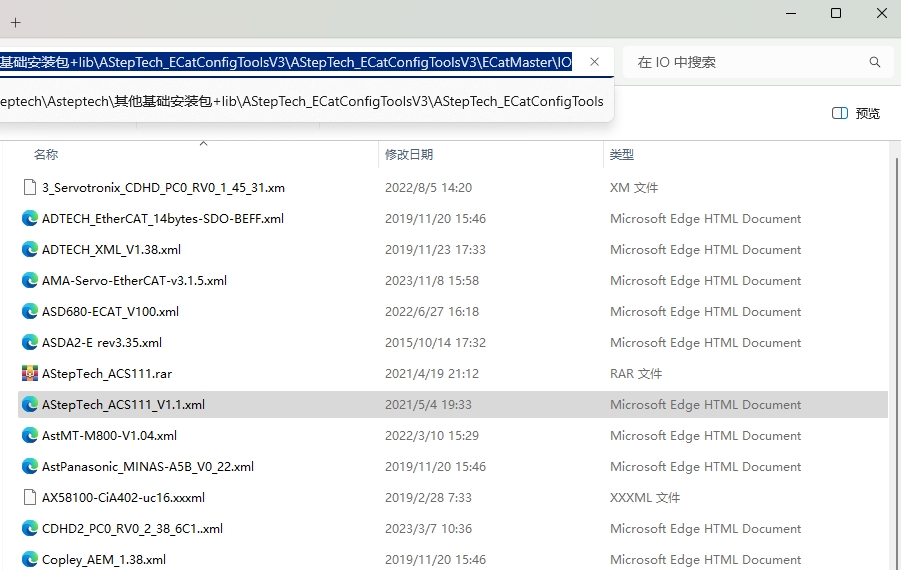Viewport: 901px width, 570px height.
Task: Click RAR archive icon of AStepTech_ACS111.rar
Action: click(x=29, y=373)
